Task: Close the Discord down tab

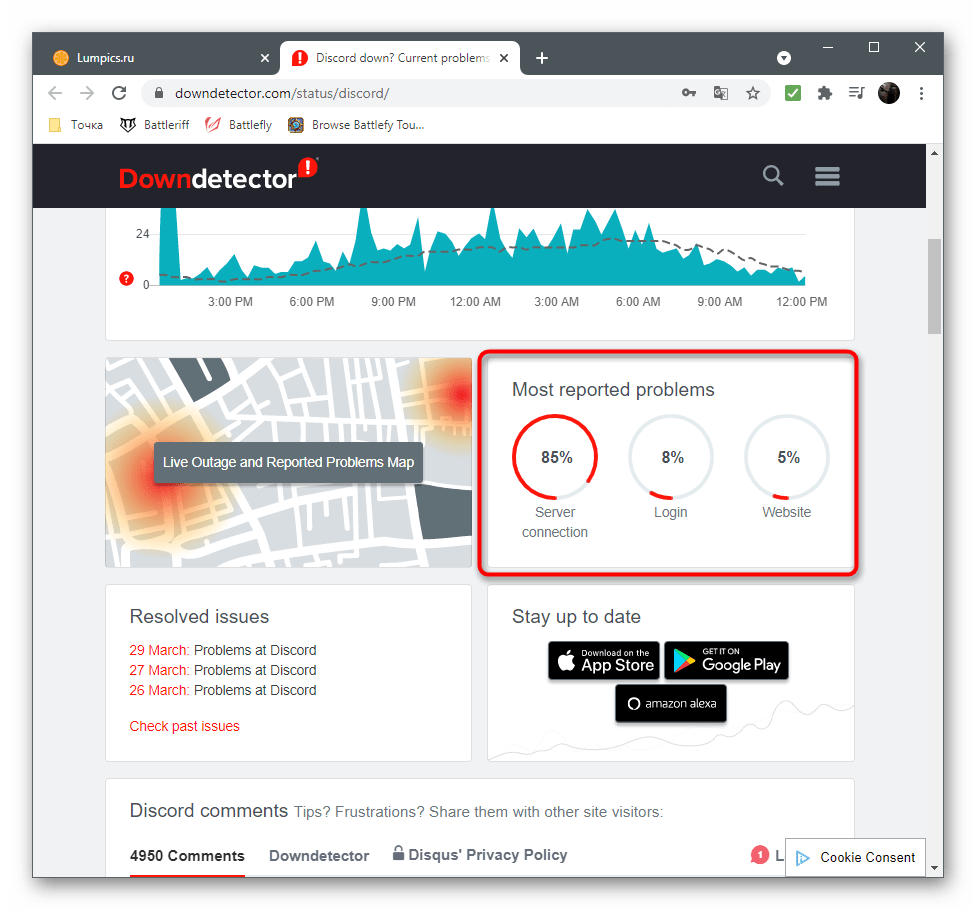Action: (x=504, y=58)
